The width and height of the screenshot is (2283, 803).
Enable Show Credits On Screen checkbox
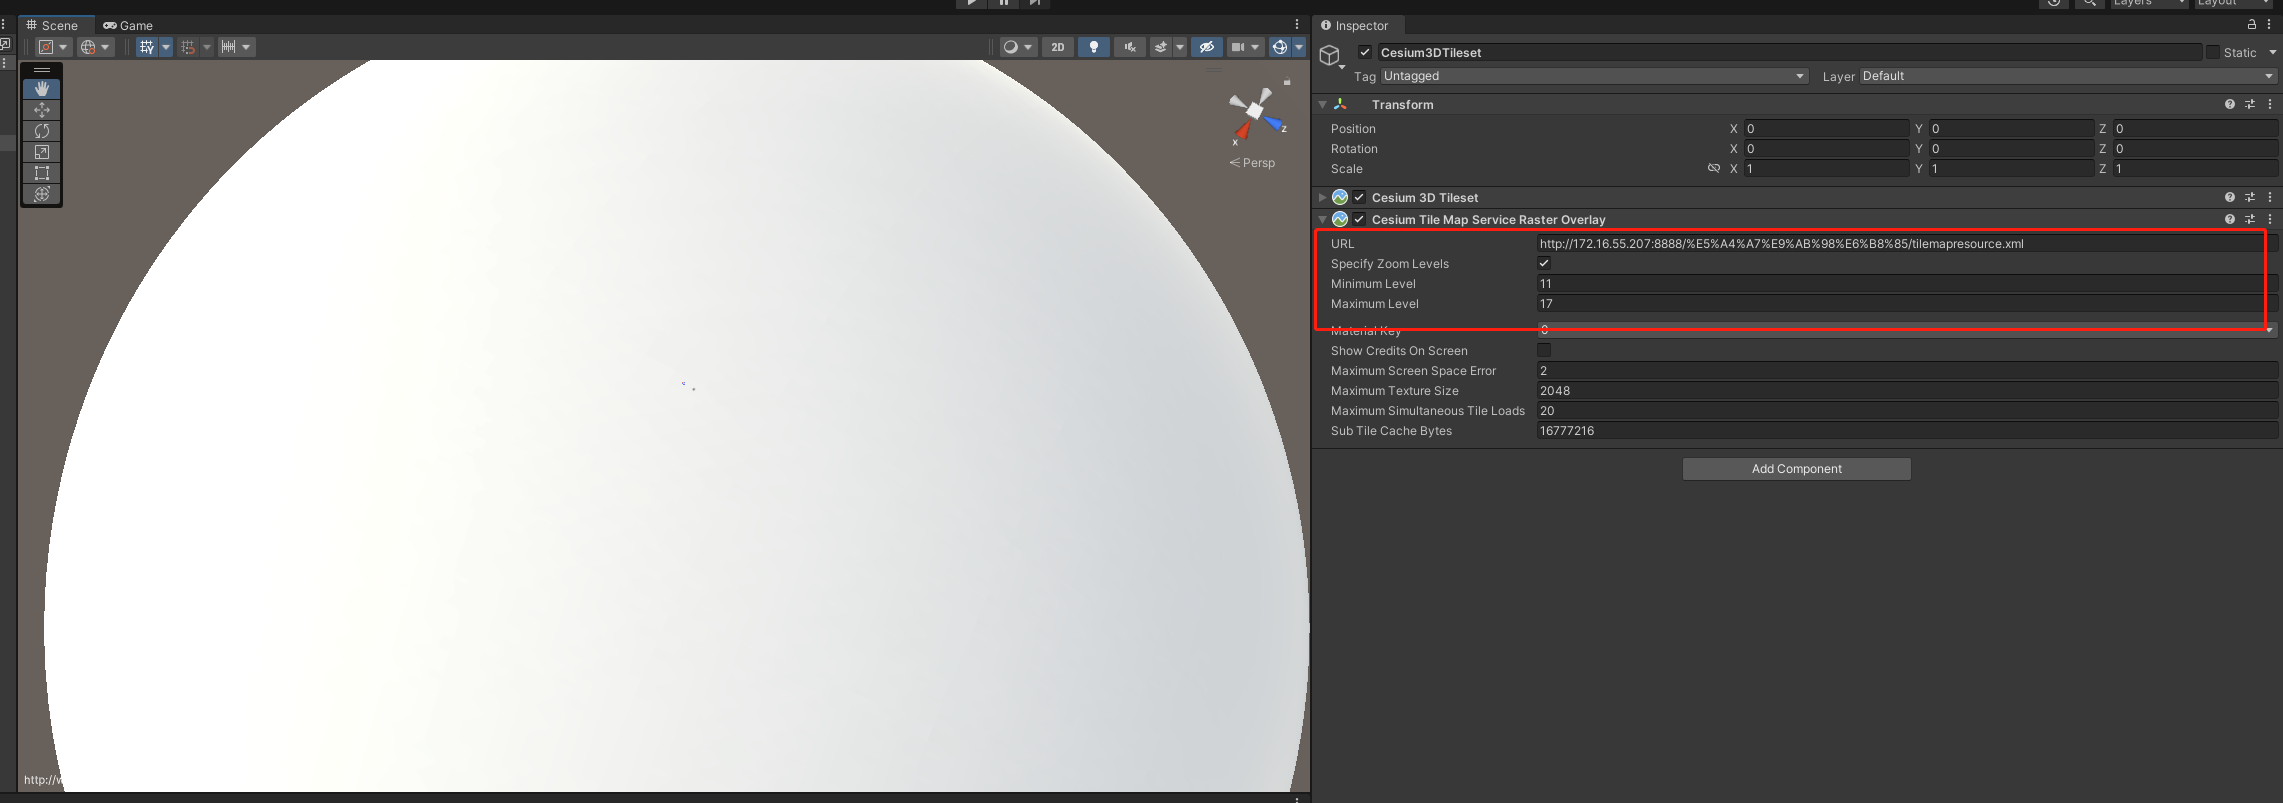[1544, 350]
